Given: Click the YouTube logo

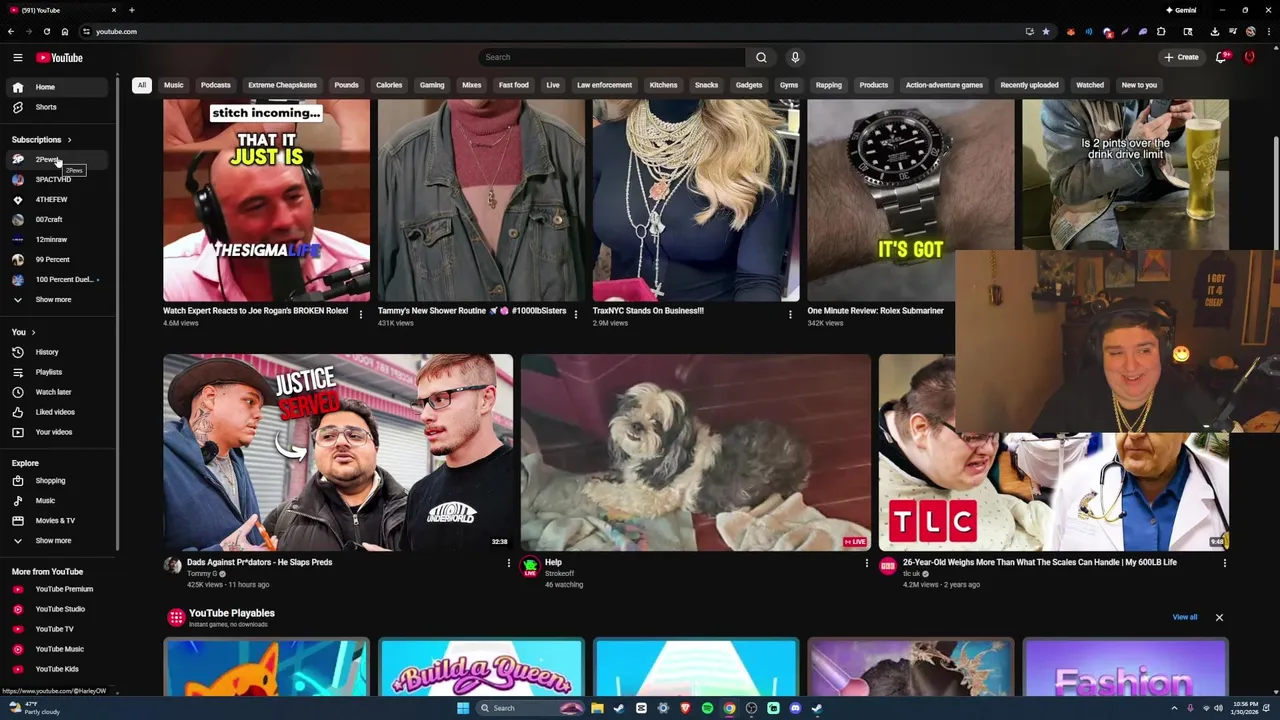Looking at the screenshot, I should coord(60,57).
